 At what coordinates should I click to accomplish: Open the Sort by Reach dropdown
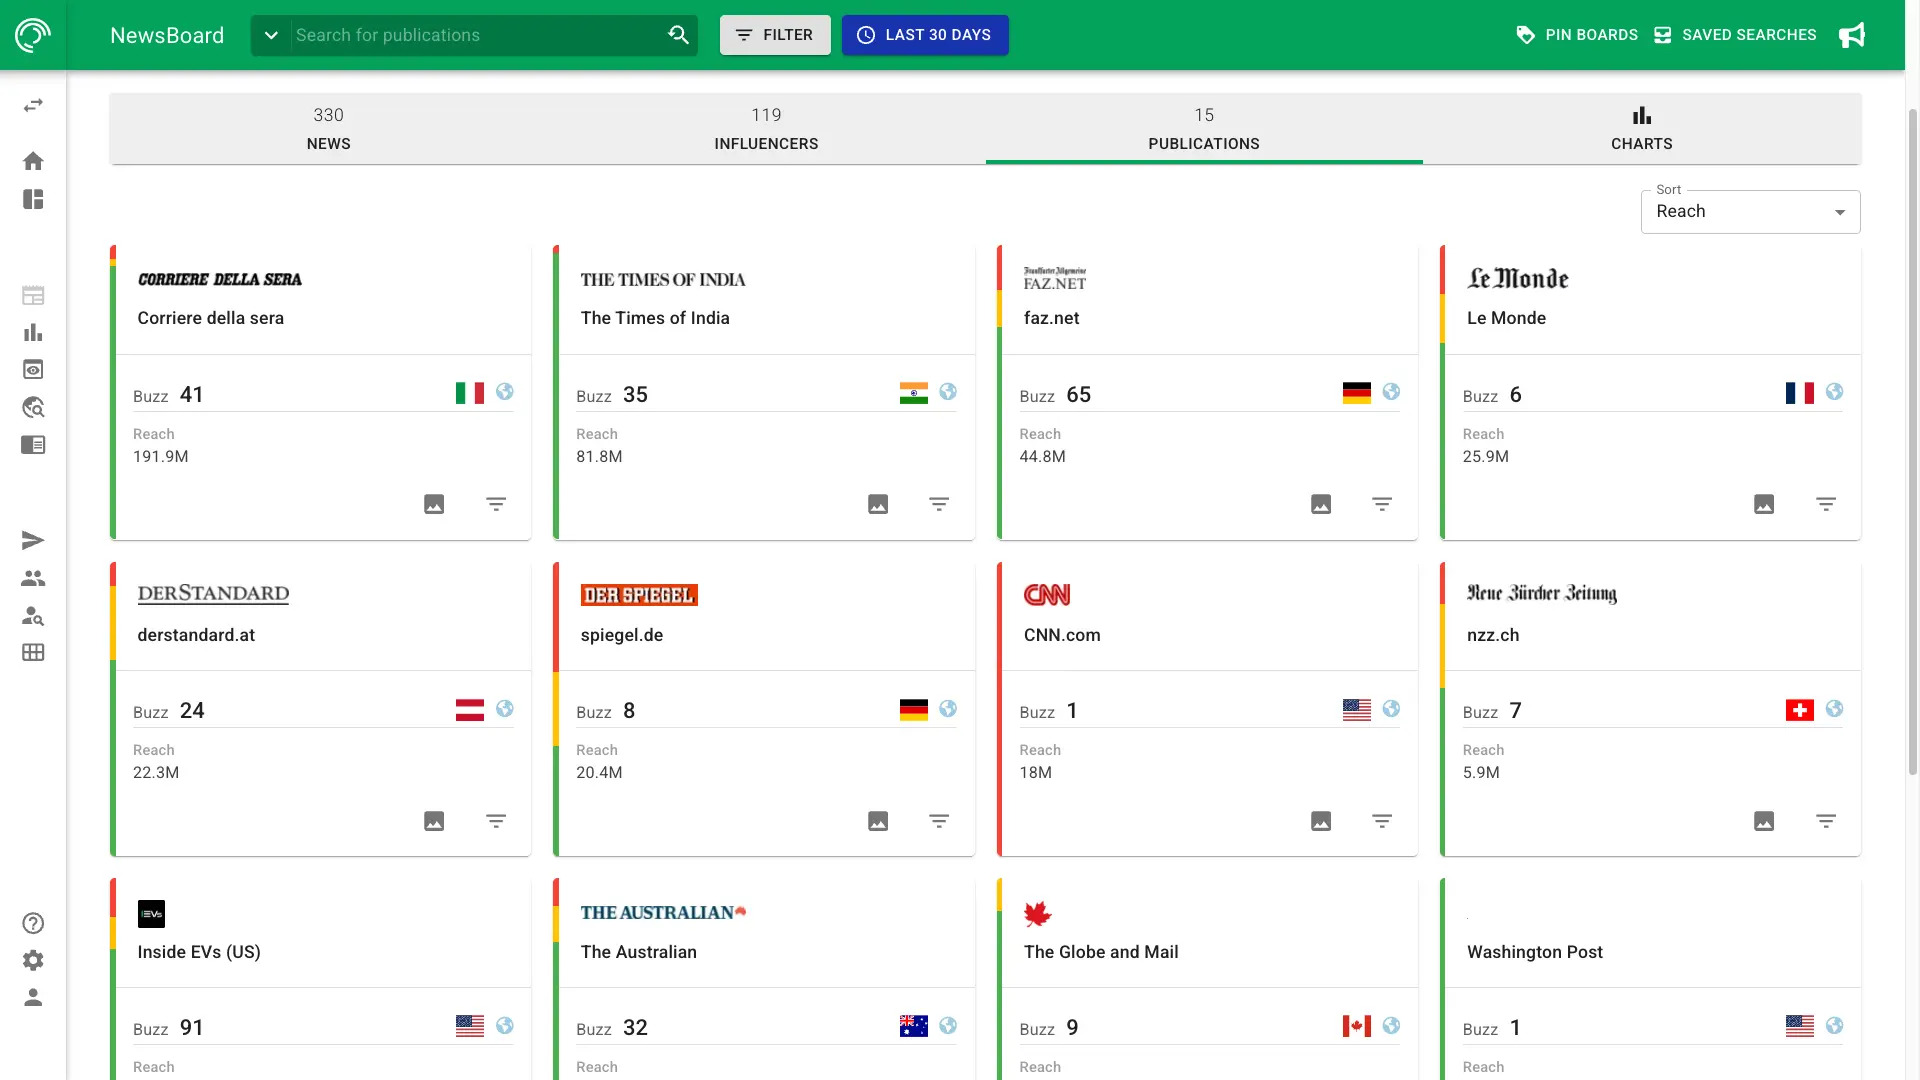[1750, 212]
